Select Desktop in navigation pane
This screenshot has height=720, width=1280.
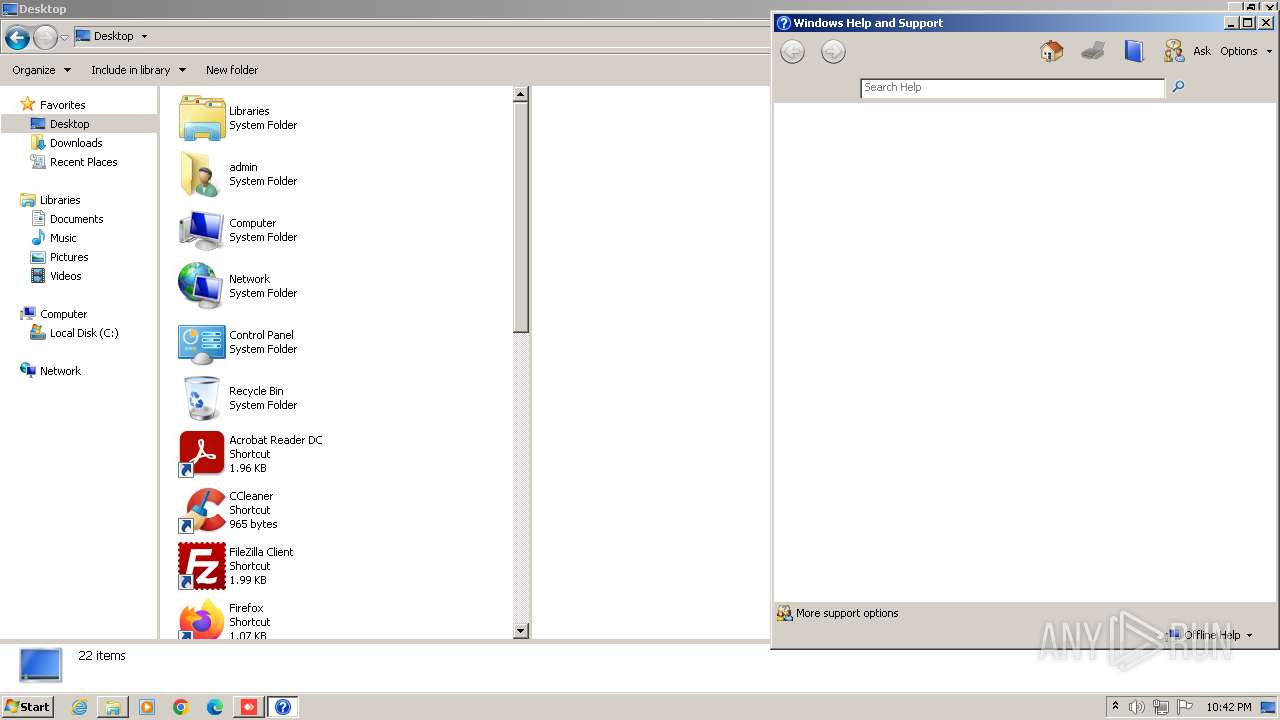[x=69, y=124]
